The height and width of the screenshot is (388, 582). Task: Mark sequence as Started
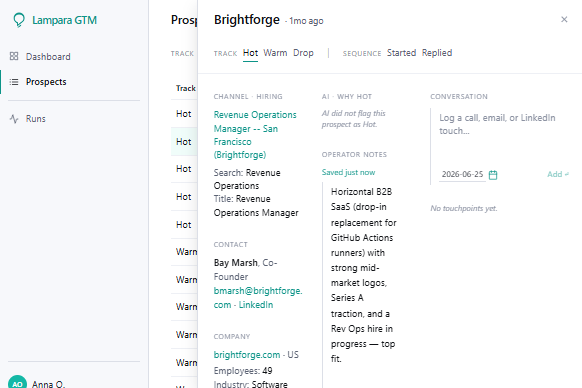coord(401,53)
